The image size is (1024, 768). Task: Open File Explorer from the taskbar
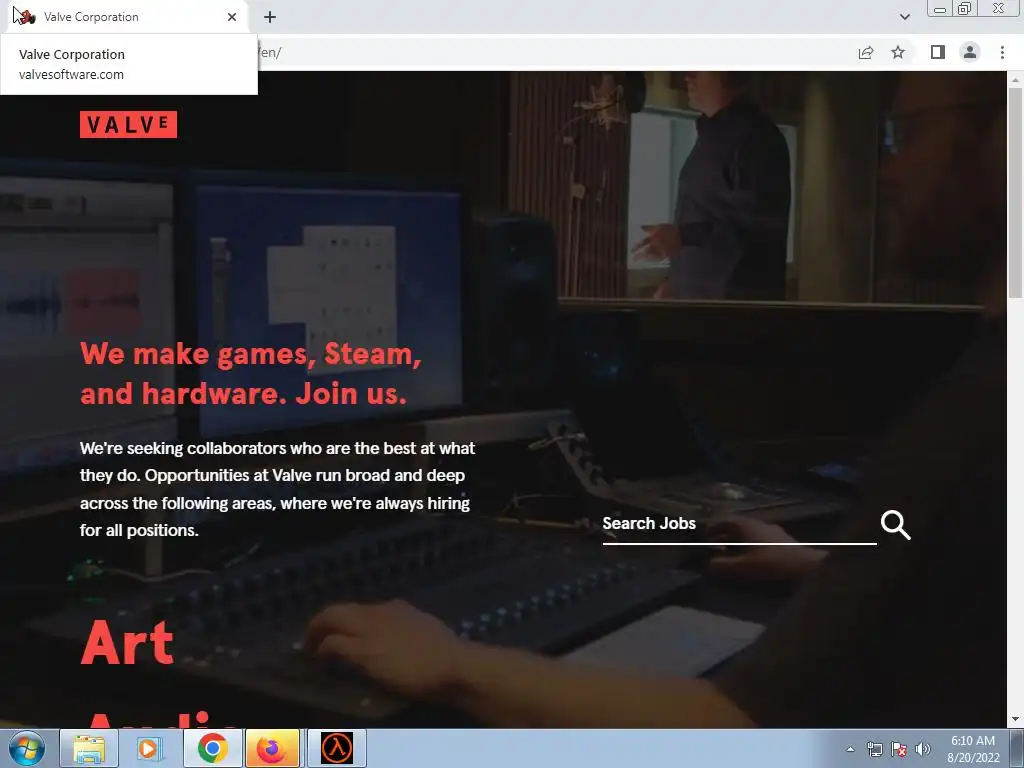point(89,748)
